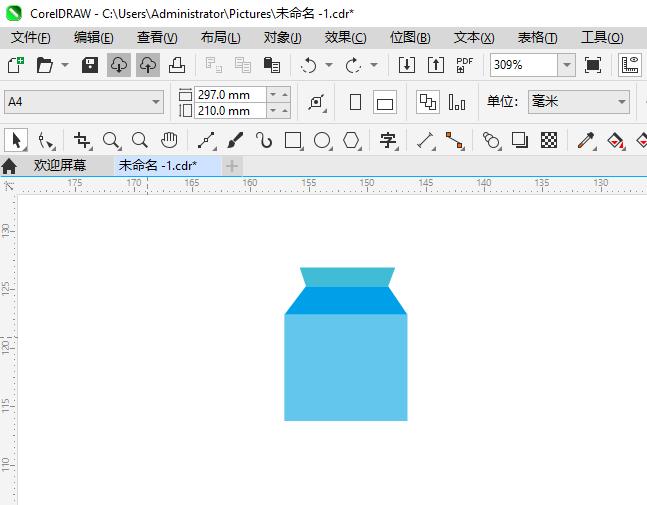Expand the Open icon dropdown arrow
This screenshot has width=647, height=505.
coord(65,65)
